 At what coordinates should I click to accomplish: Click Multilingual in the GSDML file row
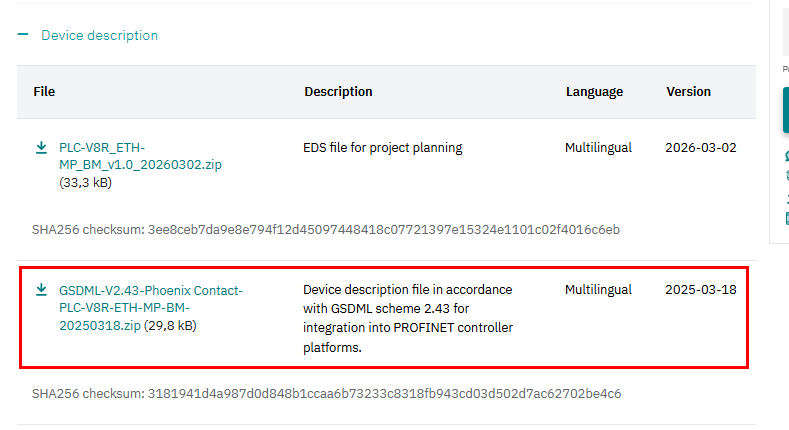(x=598, y=290)
